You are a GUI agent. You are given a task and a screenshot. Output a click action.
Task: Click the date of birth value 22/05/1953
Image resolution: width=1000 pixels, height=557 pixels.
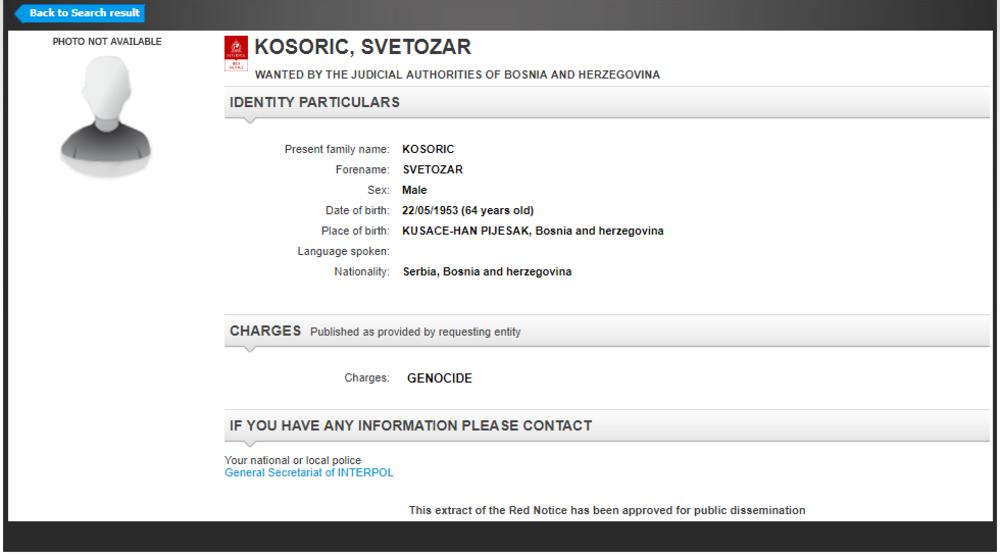467,210
